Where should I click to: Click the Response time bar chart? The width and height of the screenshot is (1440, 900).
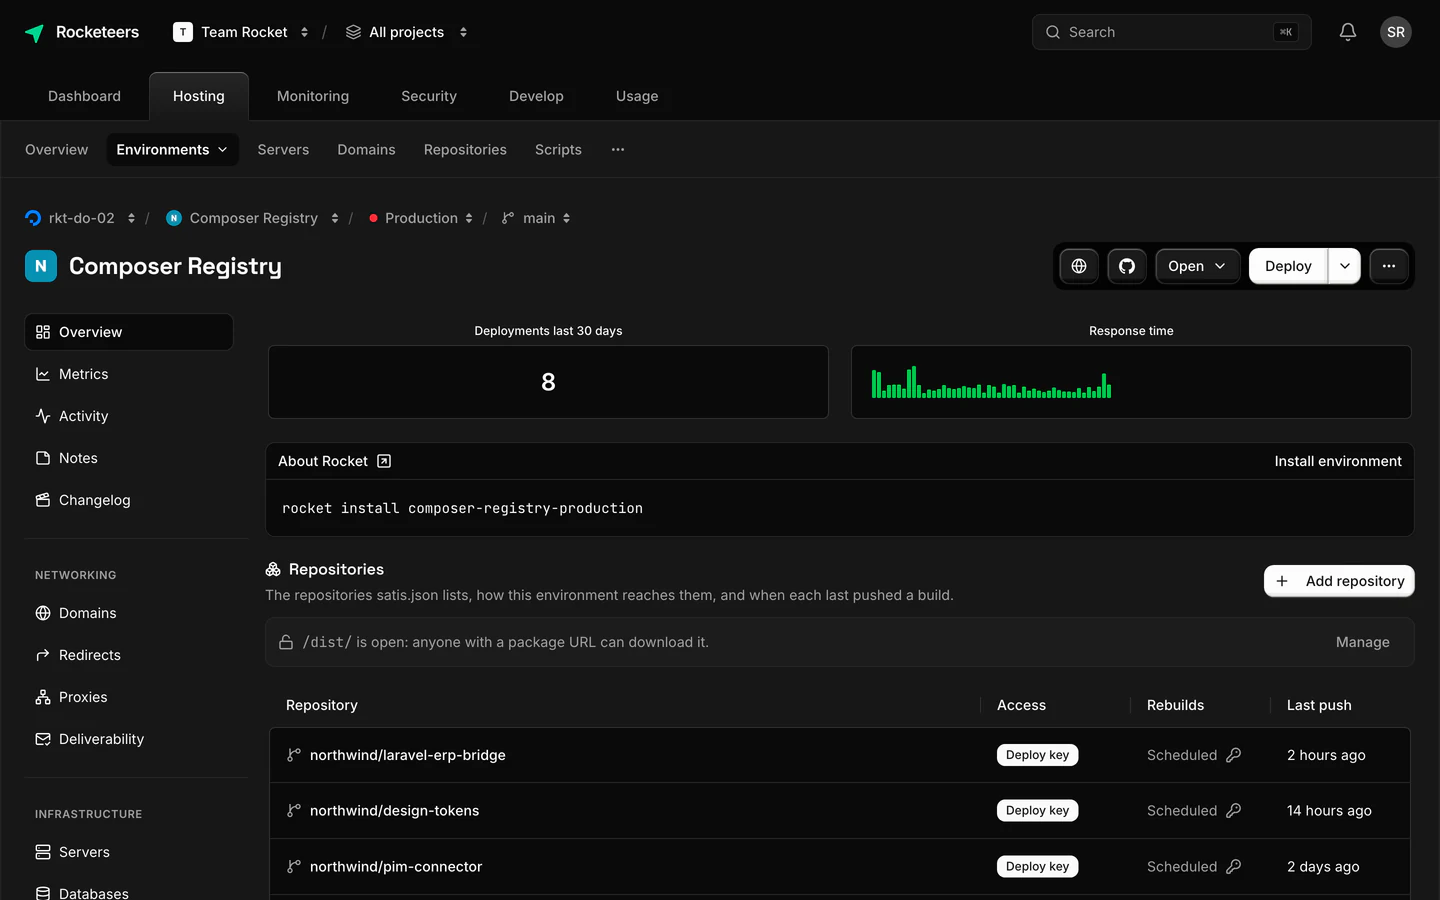[991, 382]
